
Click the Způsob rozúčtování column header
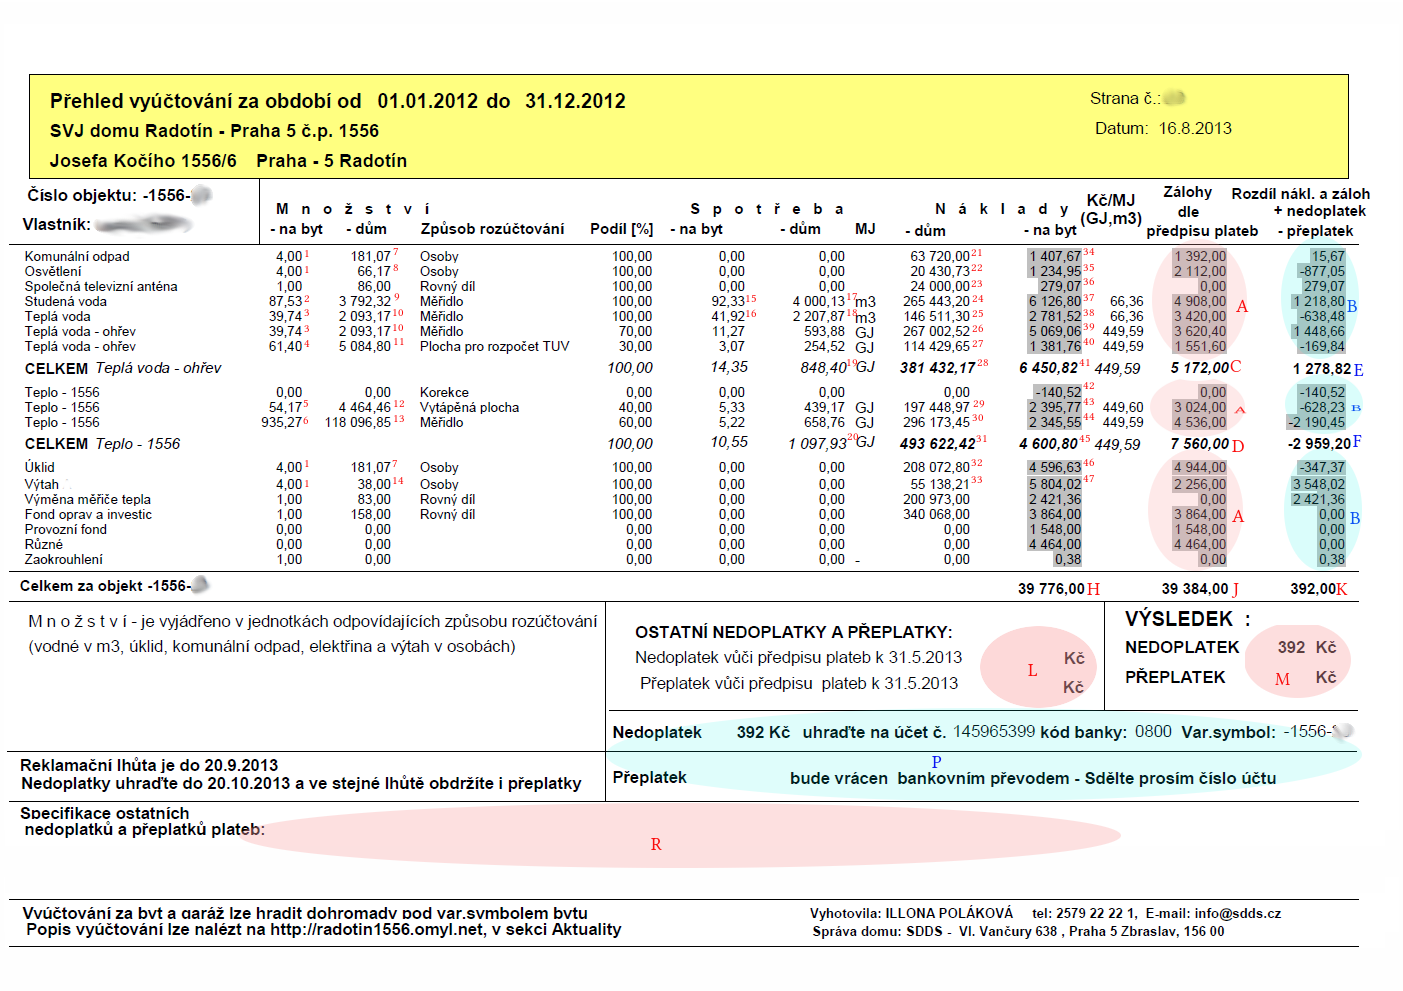tap(492, 229)
